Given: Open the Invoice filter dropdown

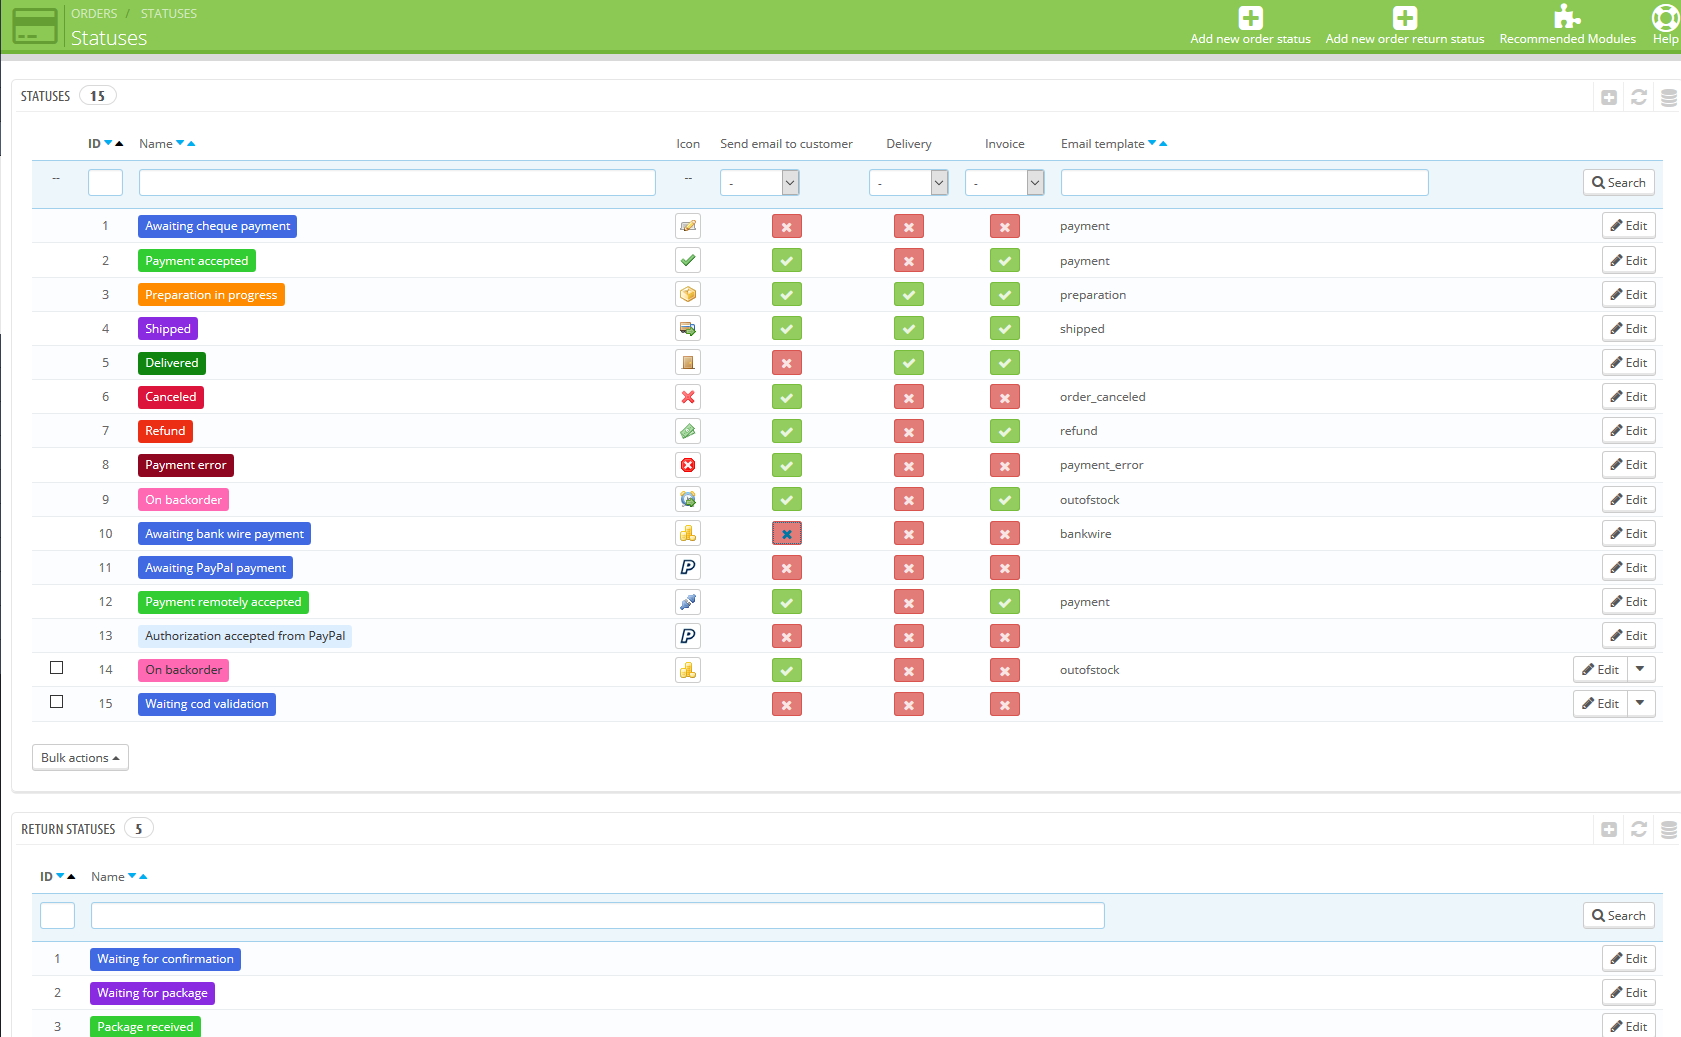Looking at the screenshot, I should point(1005,182).
